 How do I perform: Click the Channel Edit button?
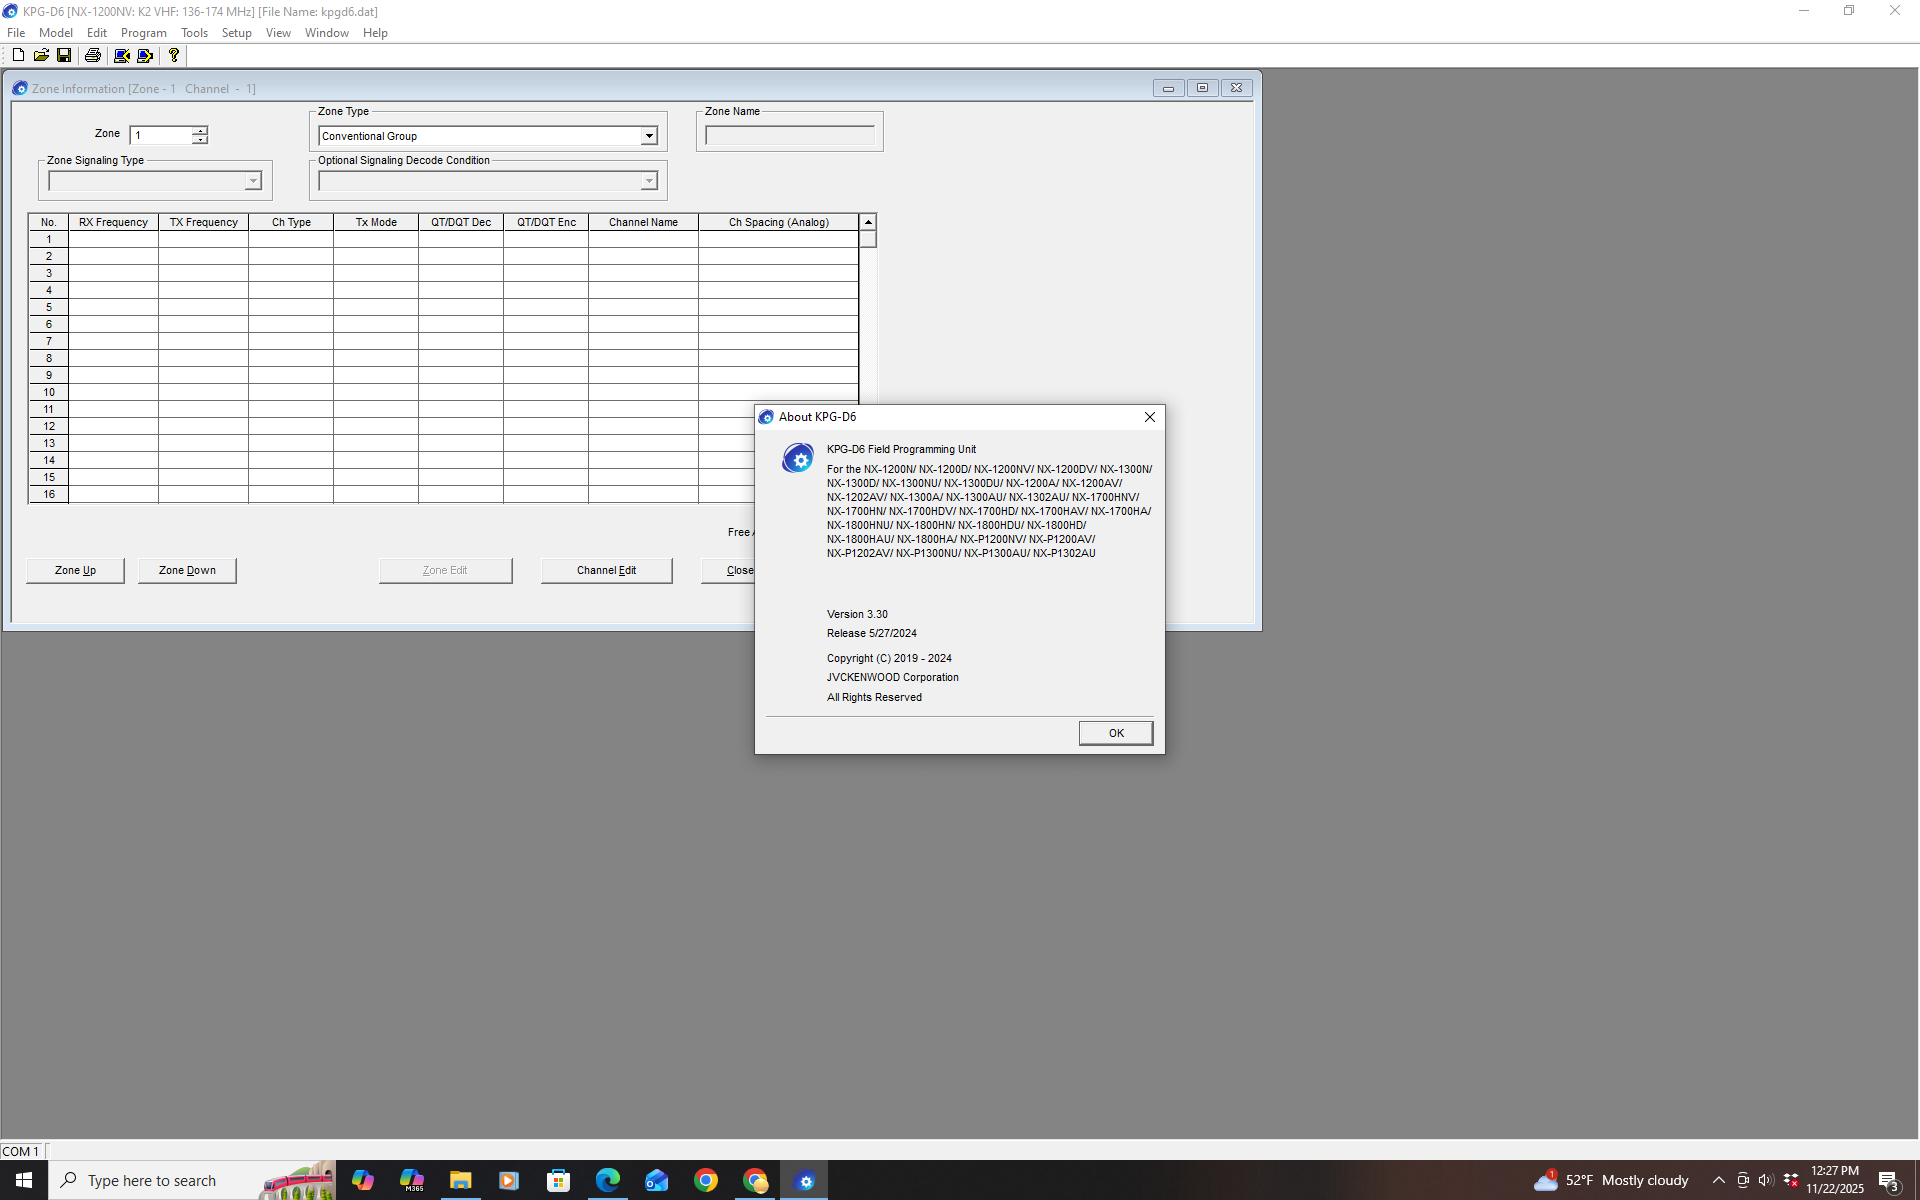606,570
